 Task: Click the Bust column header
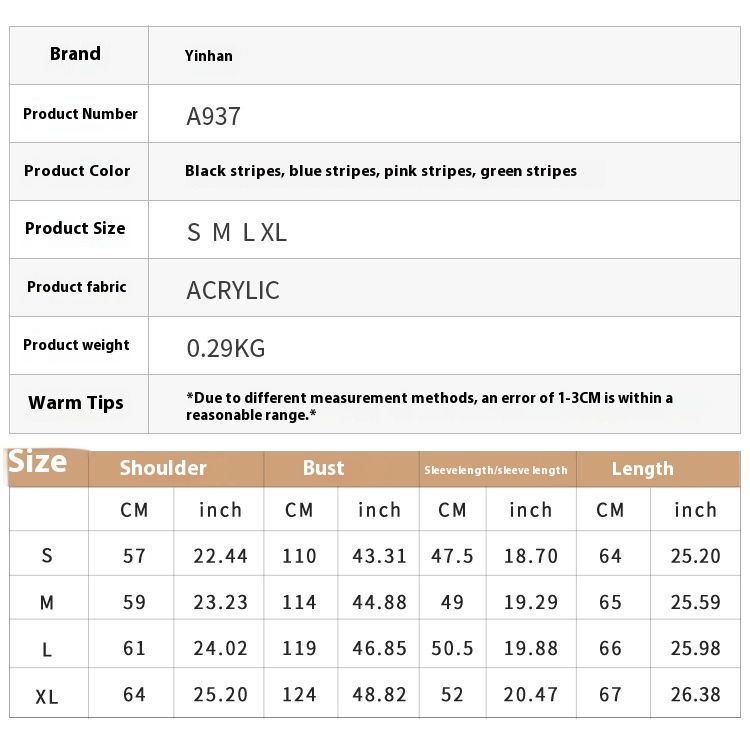tap(323, 468)
